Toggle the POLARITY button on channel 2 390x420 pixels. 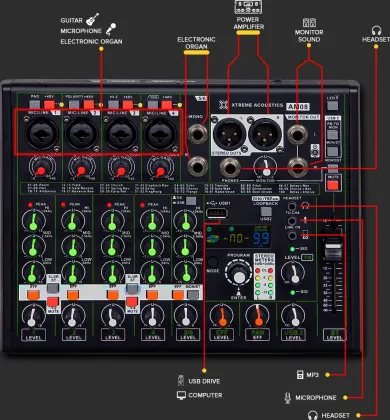pyautogui.click(x=74, y=105)
